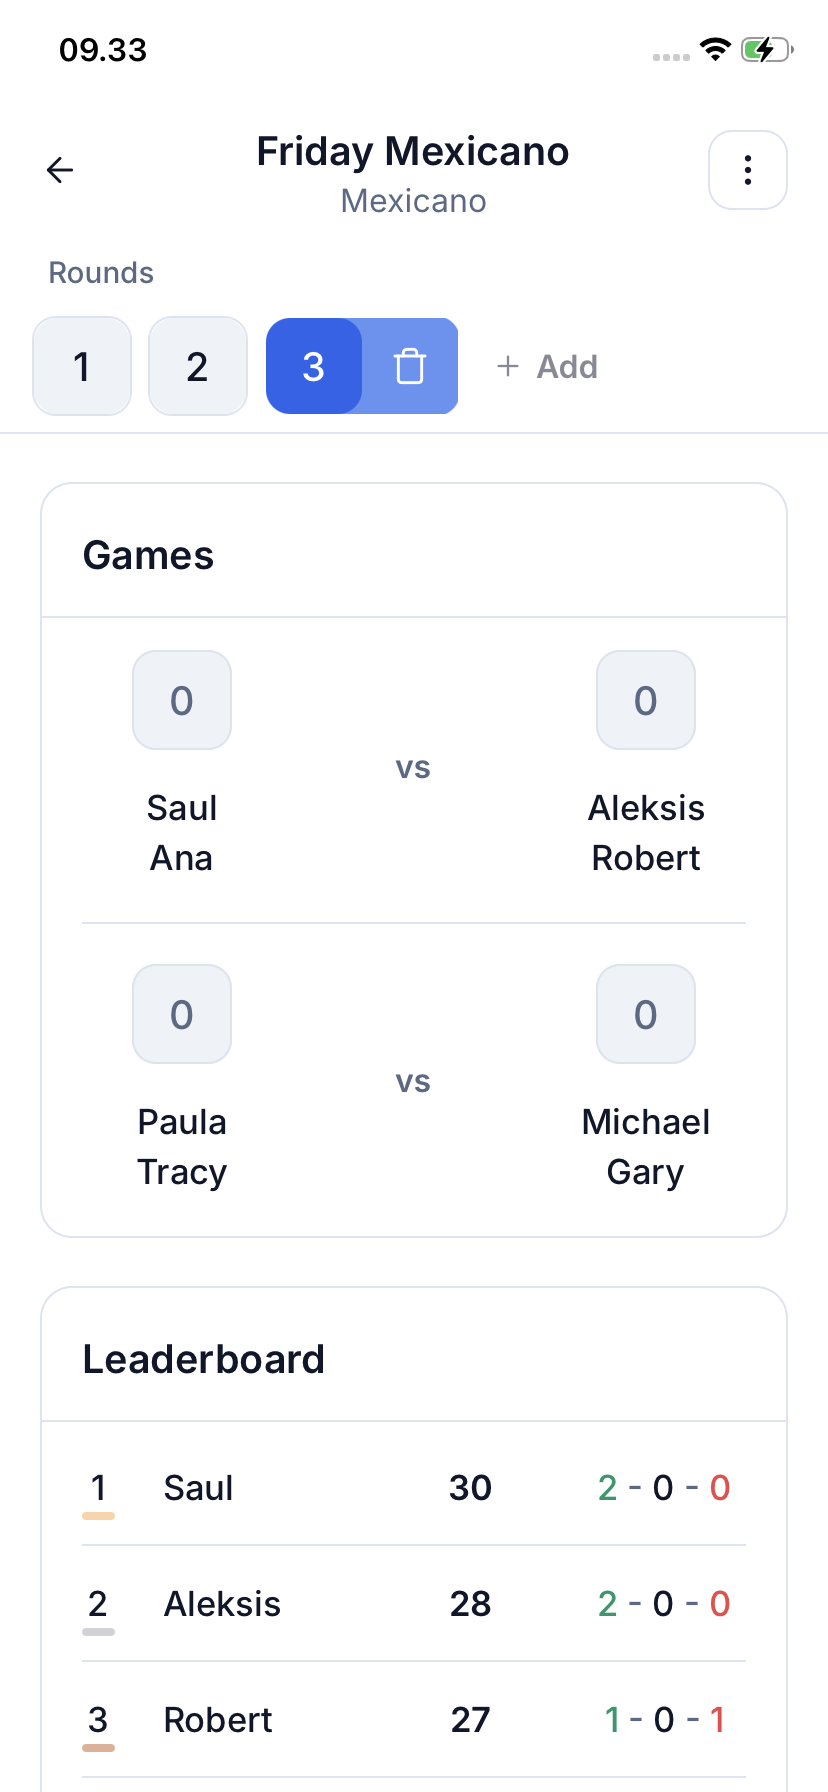Open Aleksis's leaderboard row
The image size is (828, 1792).
(413, 1604)
